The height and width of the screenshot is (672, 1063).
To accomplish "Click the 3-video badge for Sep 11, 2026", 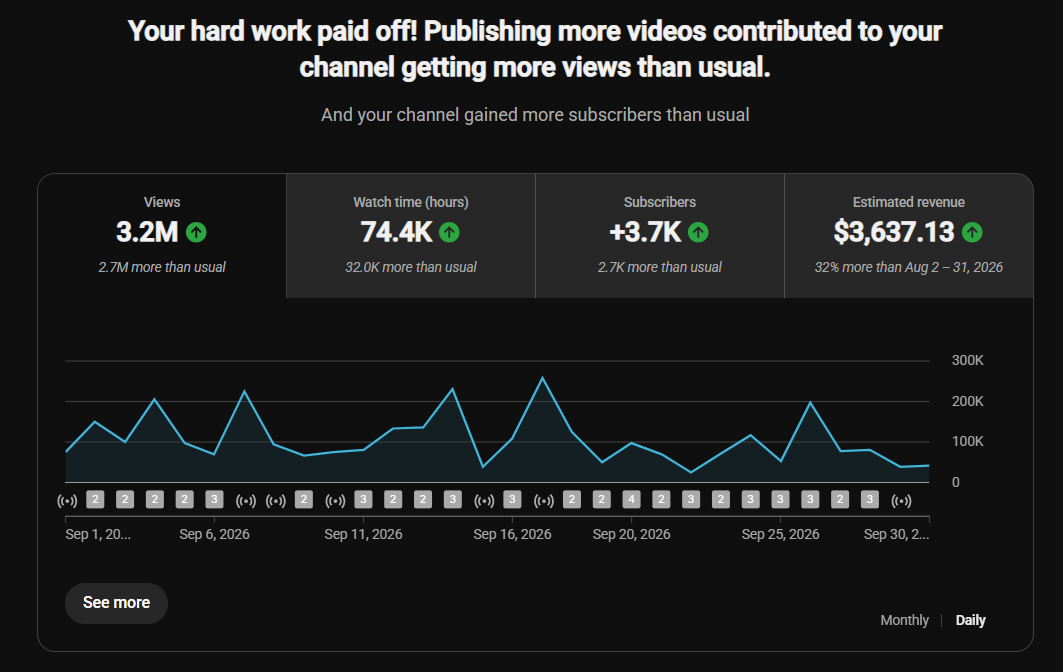I will (363, 500).
